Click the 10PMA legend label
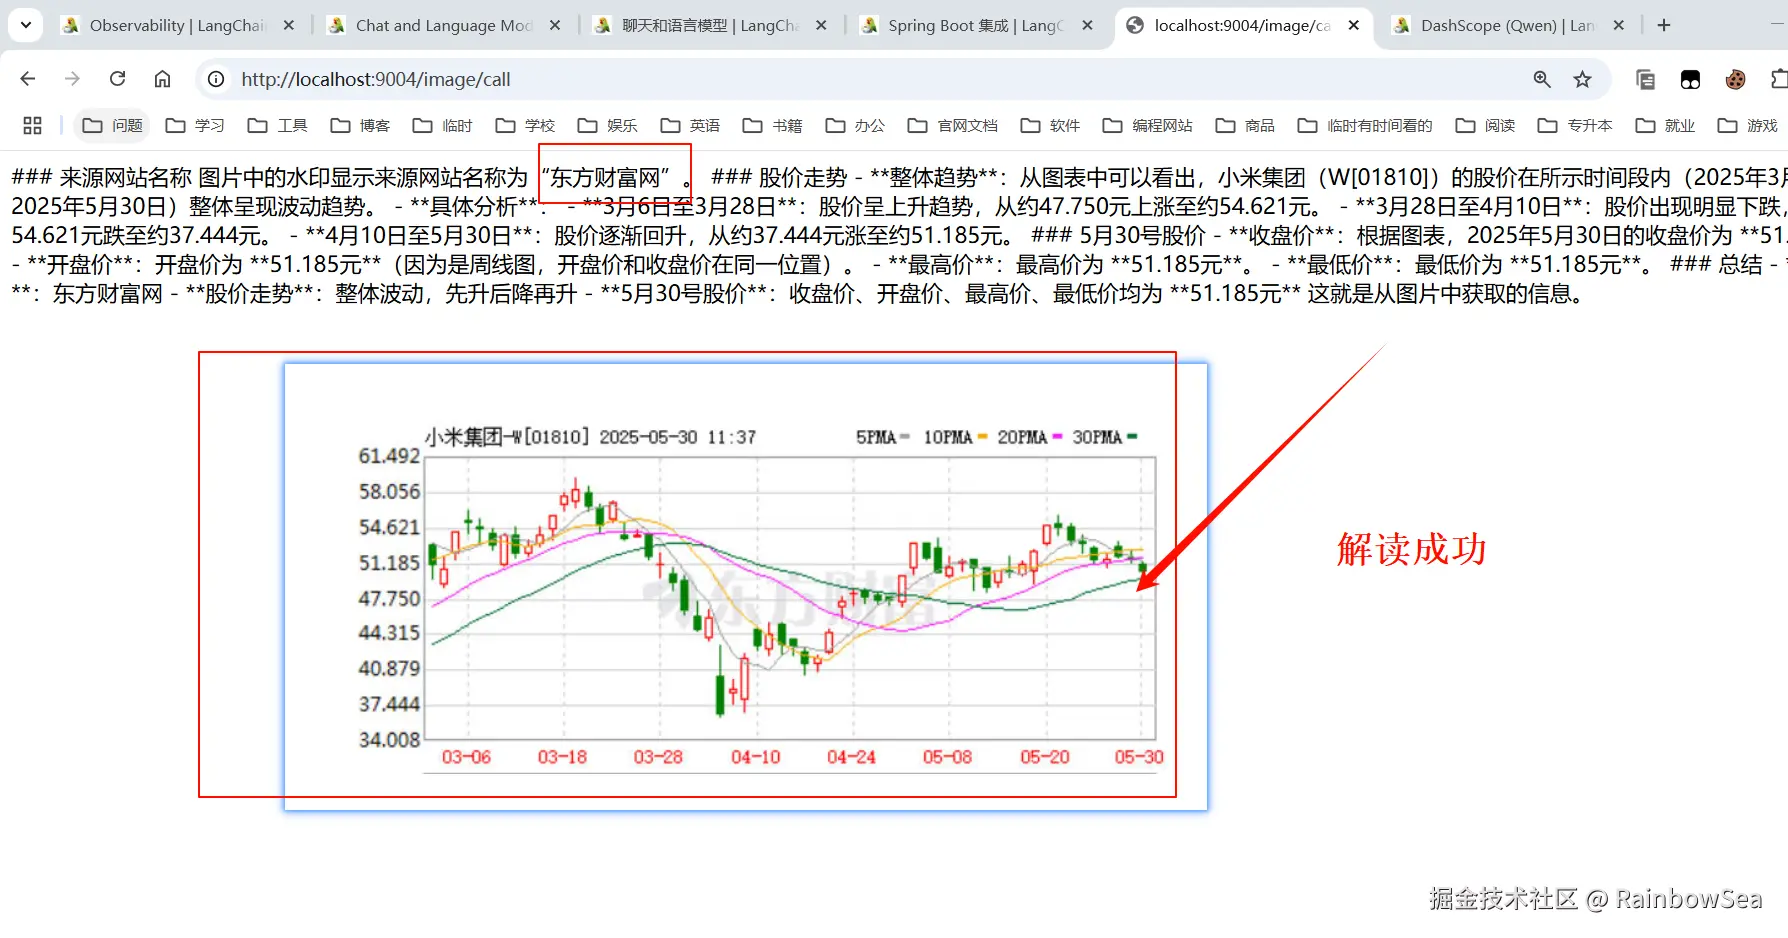Viewport: 1788px width, 938px height. point(948,437)
